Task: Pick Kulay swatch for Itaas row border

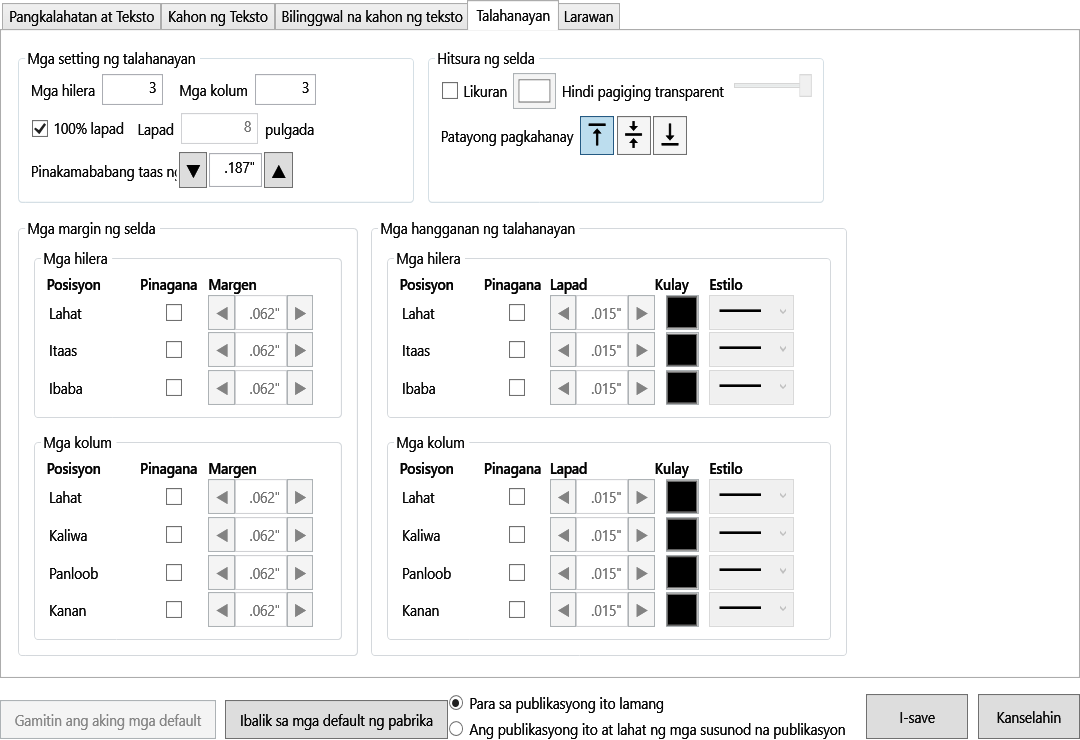Action: [682, 350]
